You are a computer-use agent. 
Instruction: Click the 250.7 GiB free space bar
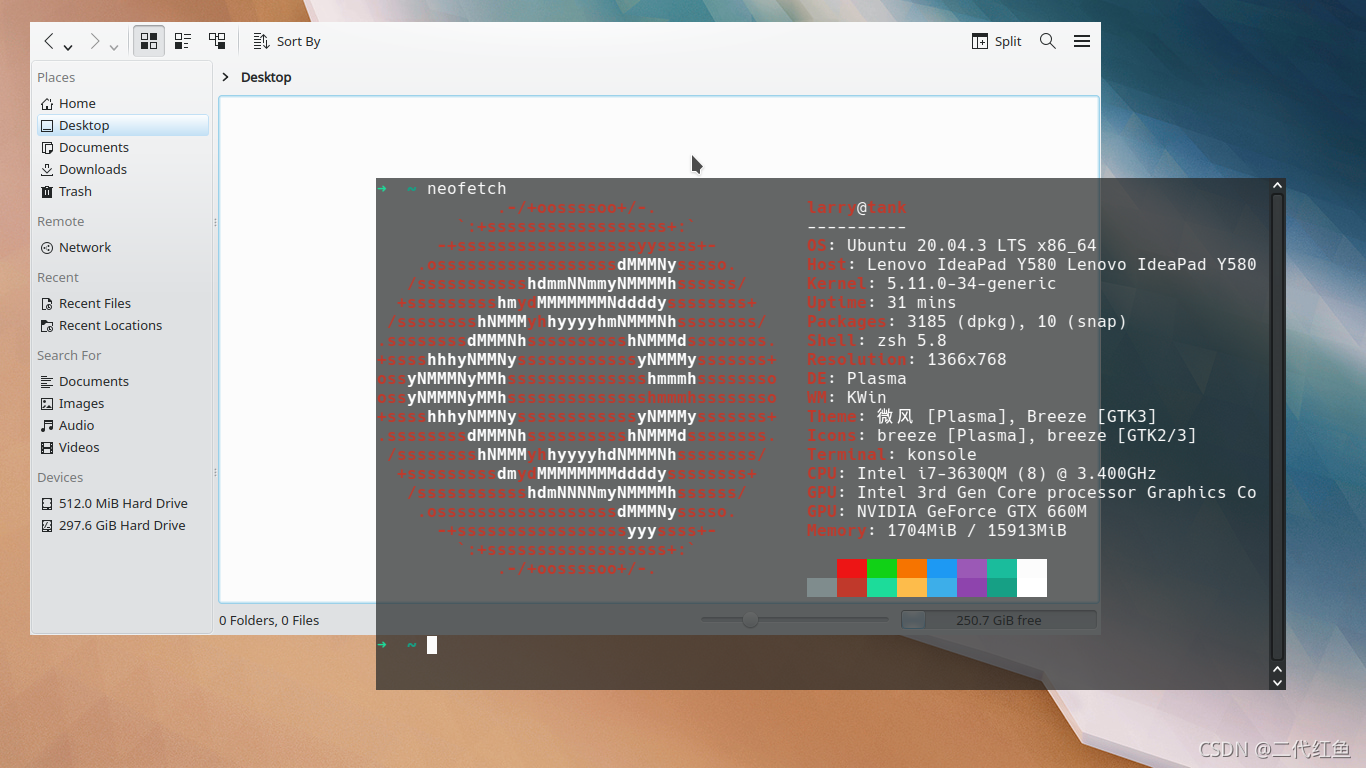pyautogui.click(x=998, y=620)
